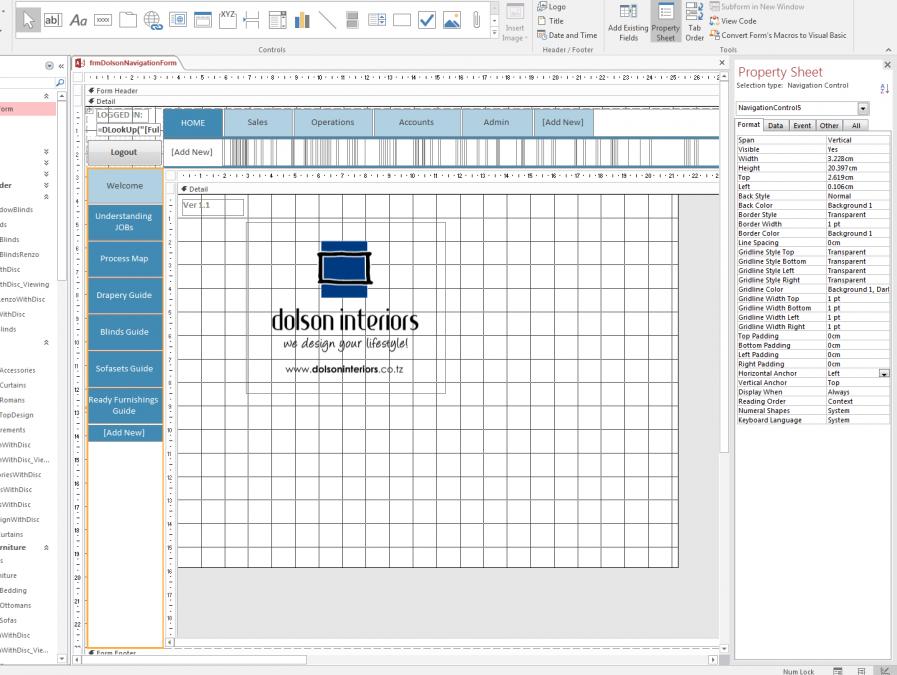Image resolution: width=897 pixels, height=675 pixels.
Task: Select the Form Header section bar
Action: pos(403,90)
